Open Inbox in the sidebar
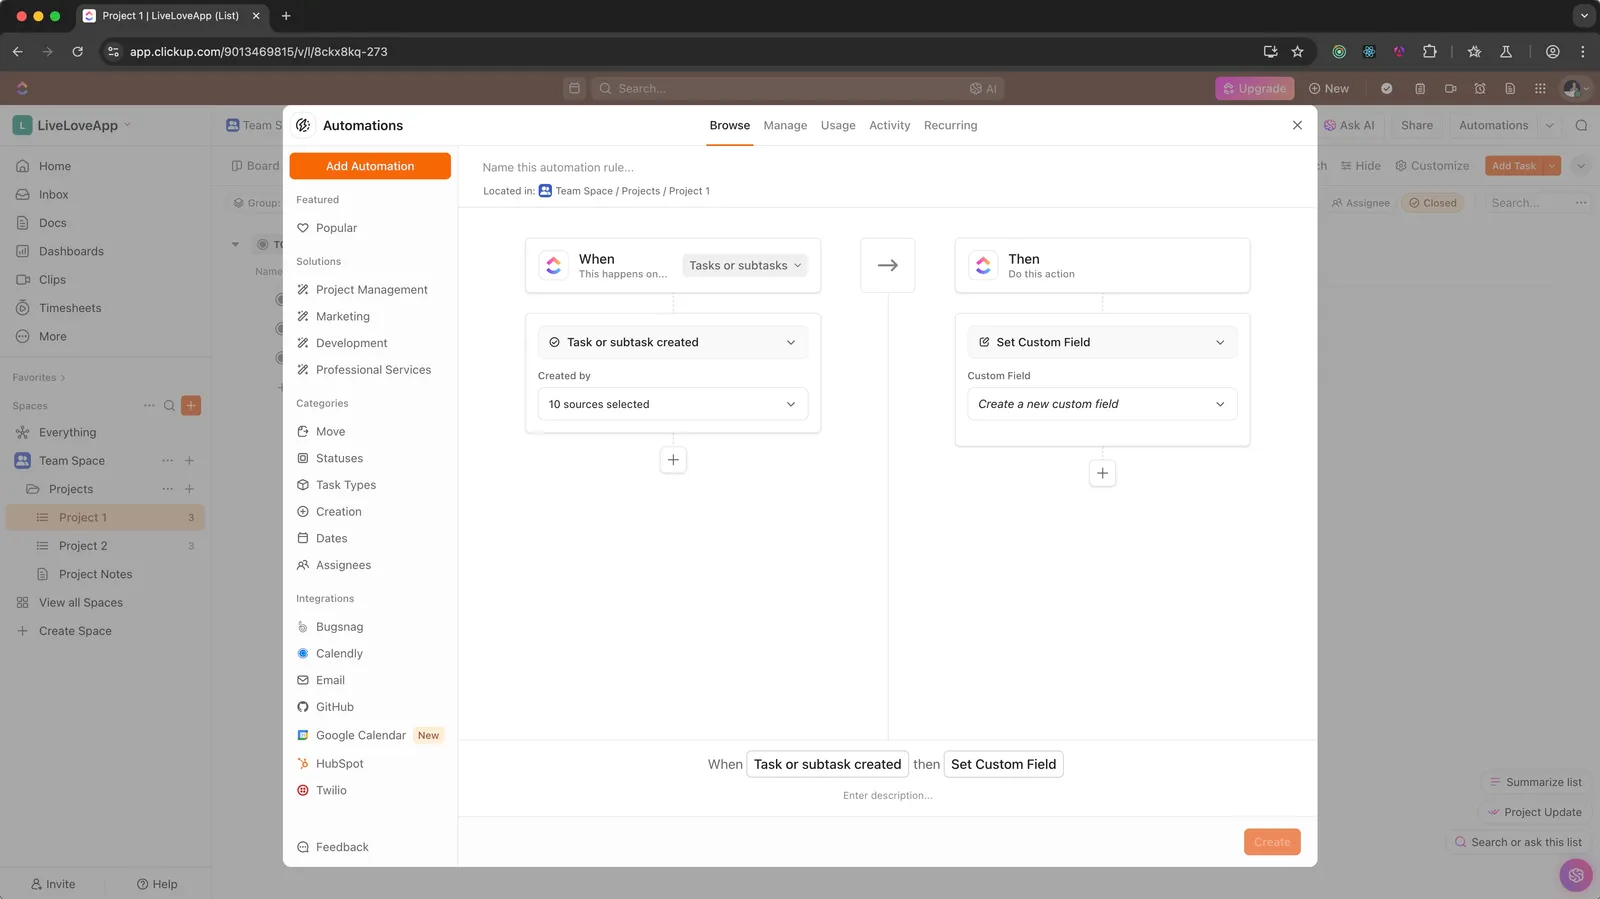This screenshot has height=899, width=1600. click(54, 195)
